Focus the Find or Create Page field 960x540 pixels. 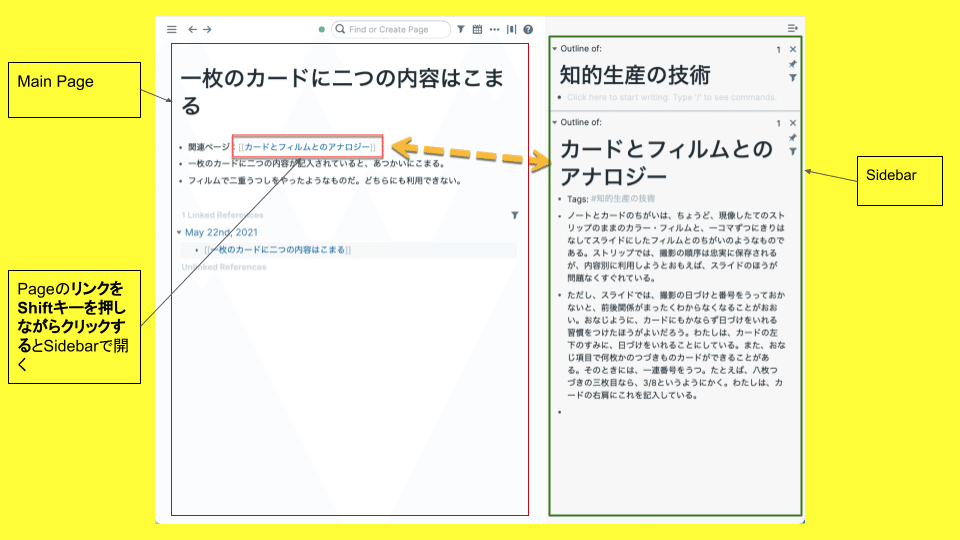(x=391, y=29)
